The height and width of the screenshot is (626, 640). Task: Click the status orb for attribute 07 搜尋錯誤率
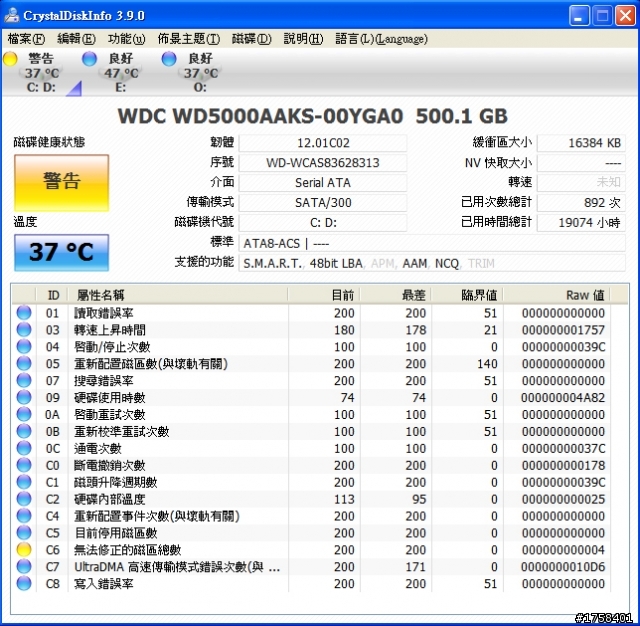point(24,380)
